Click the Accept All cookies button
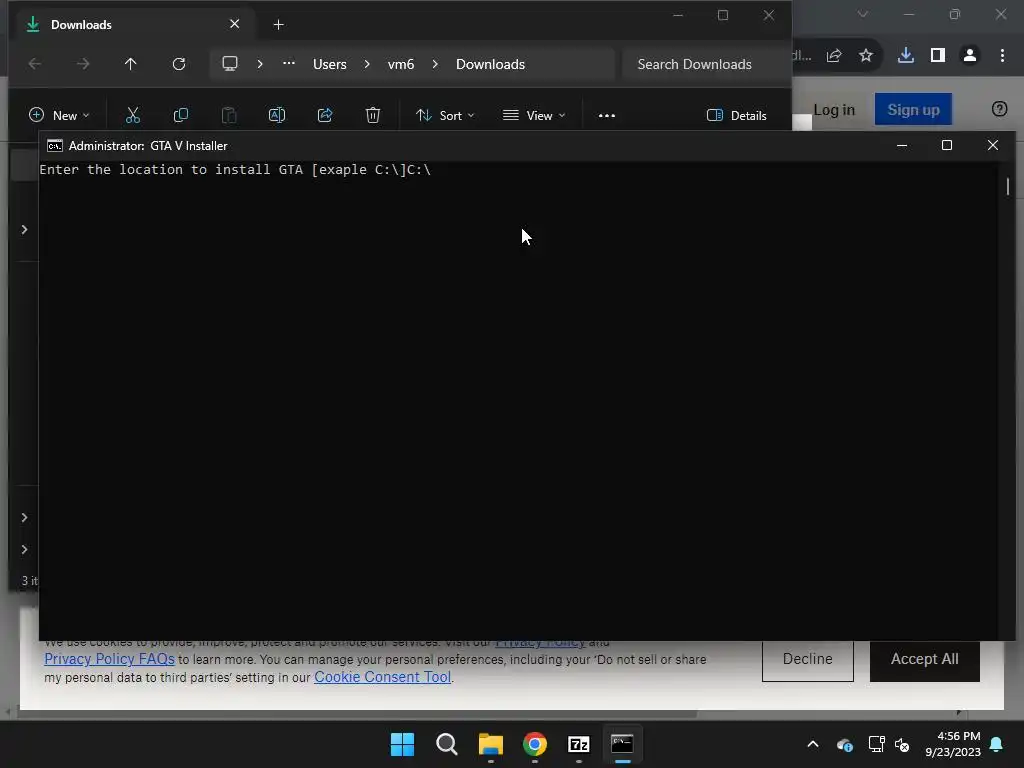Image resolution: width=1024 pixels, height=768 pixels. (x=925, y=660)
